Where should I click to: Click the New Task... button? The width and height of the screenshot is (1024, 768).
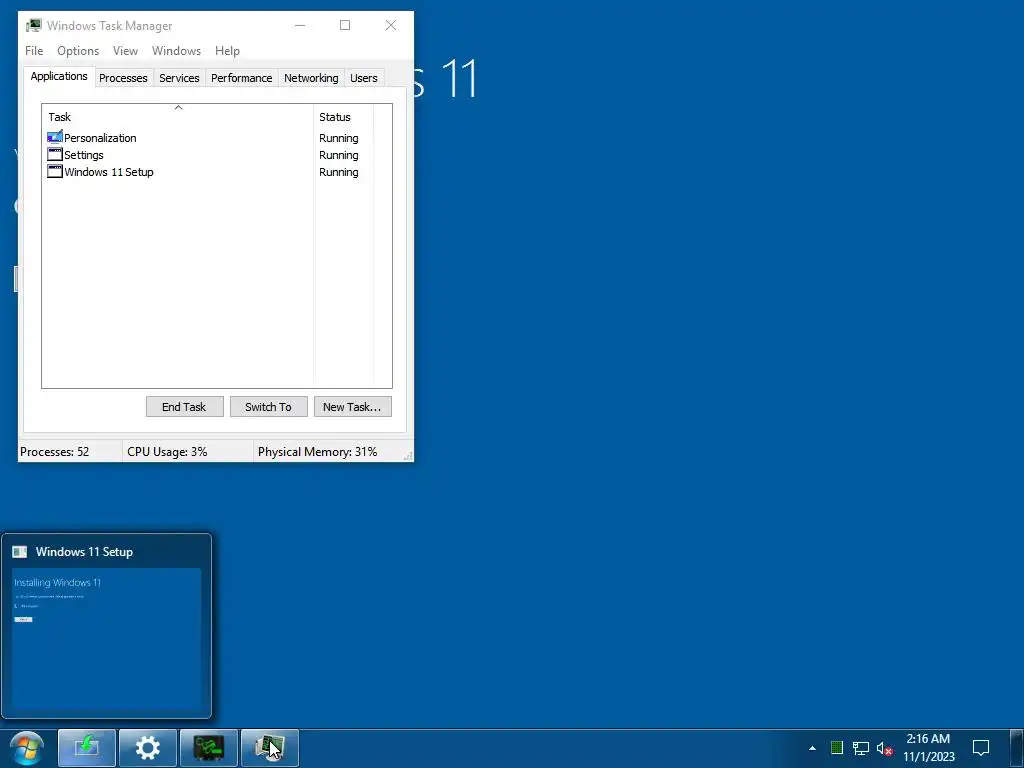[x=352, y=406]
